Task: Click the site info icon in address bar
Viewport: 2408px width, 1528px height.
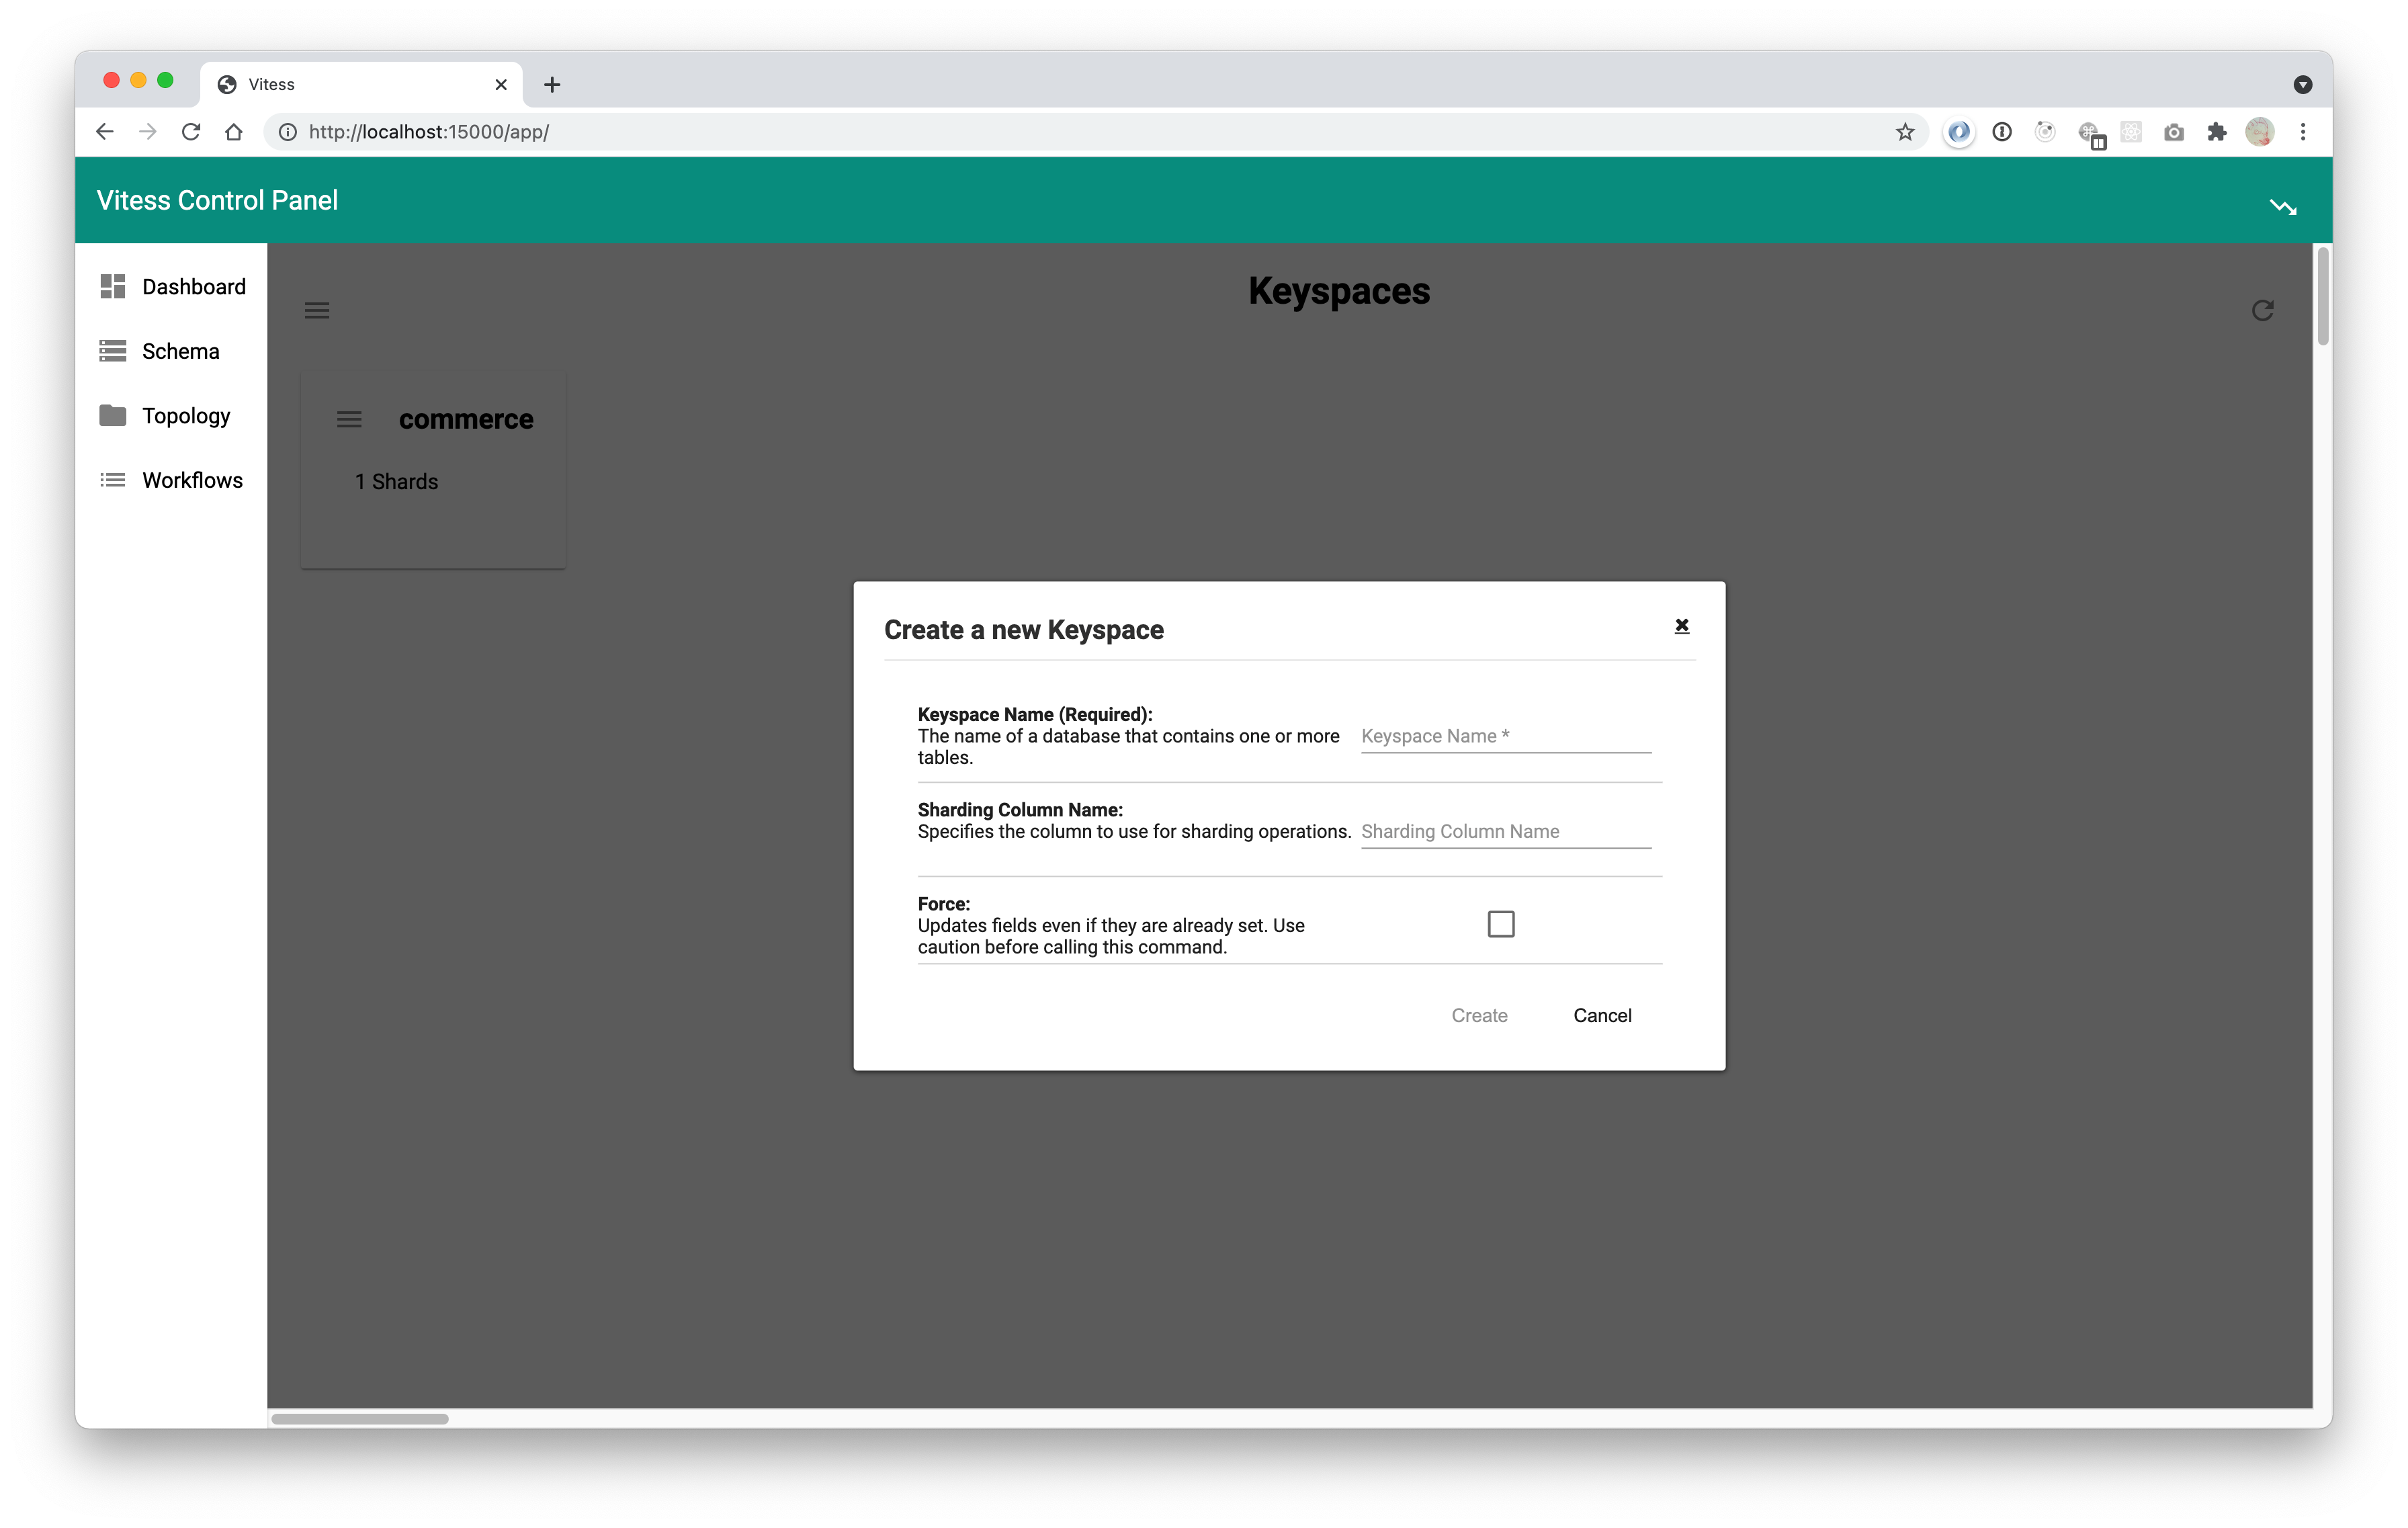Action: coord(288,132)
